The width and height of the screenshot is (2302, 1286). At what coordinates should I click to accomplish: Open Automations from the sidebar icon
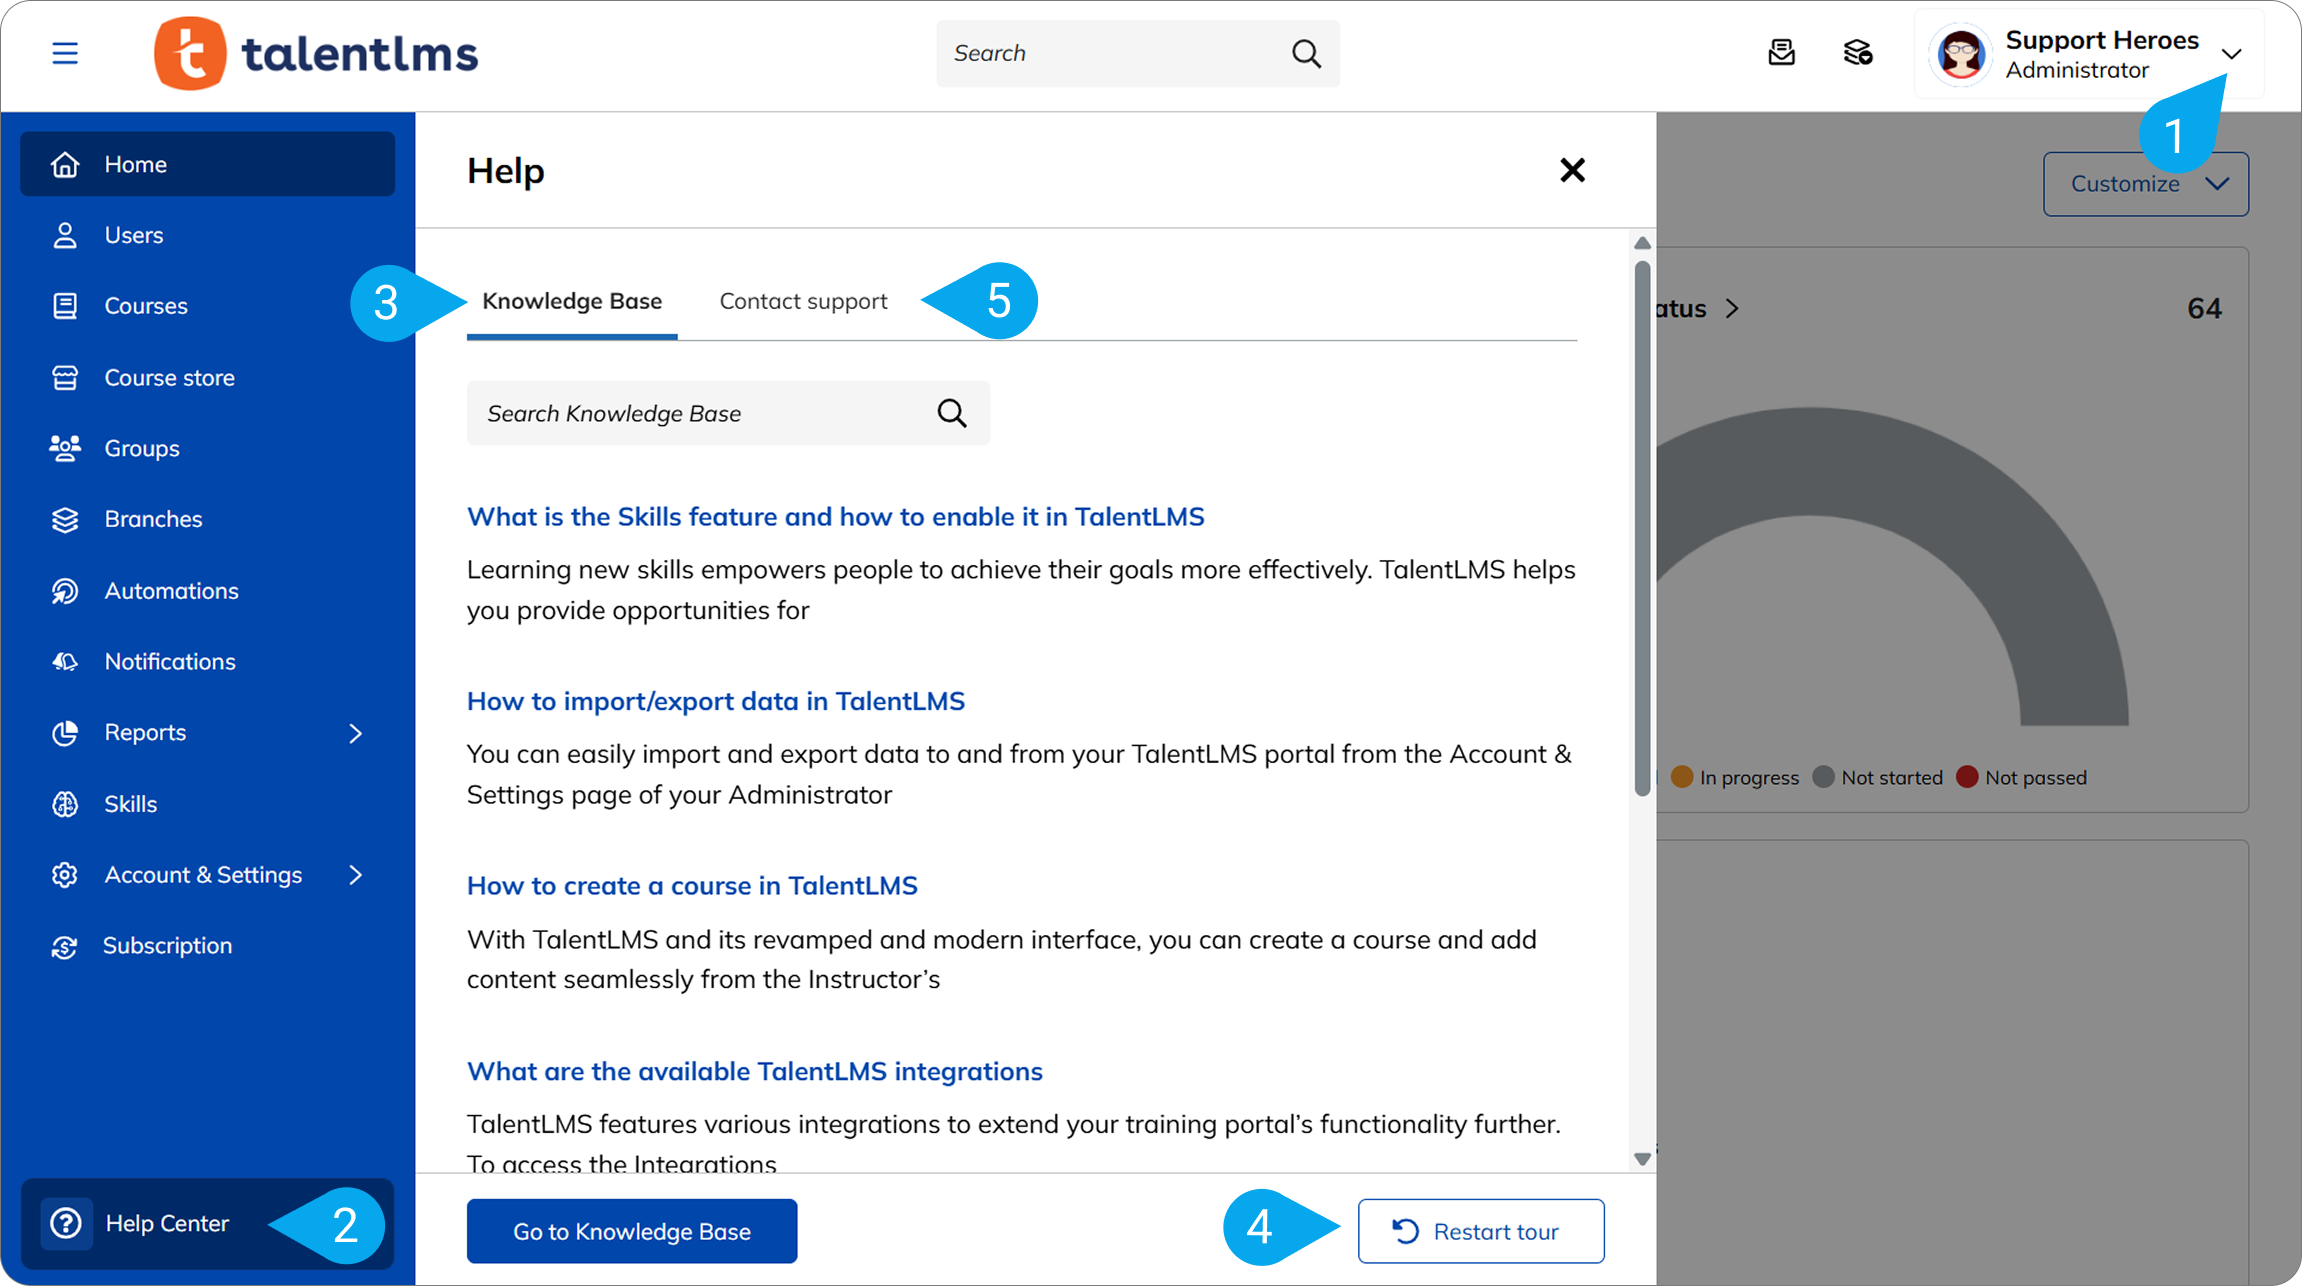65,591
